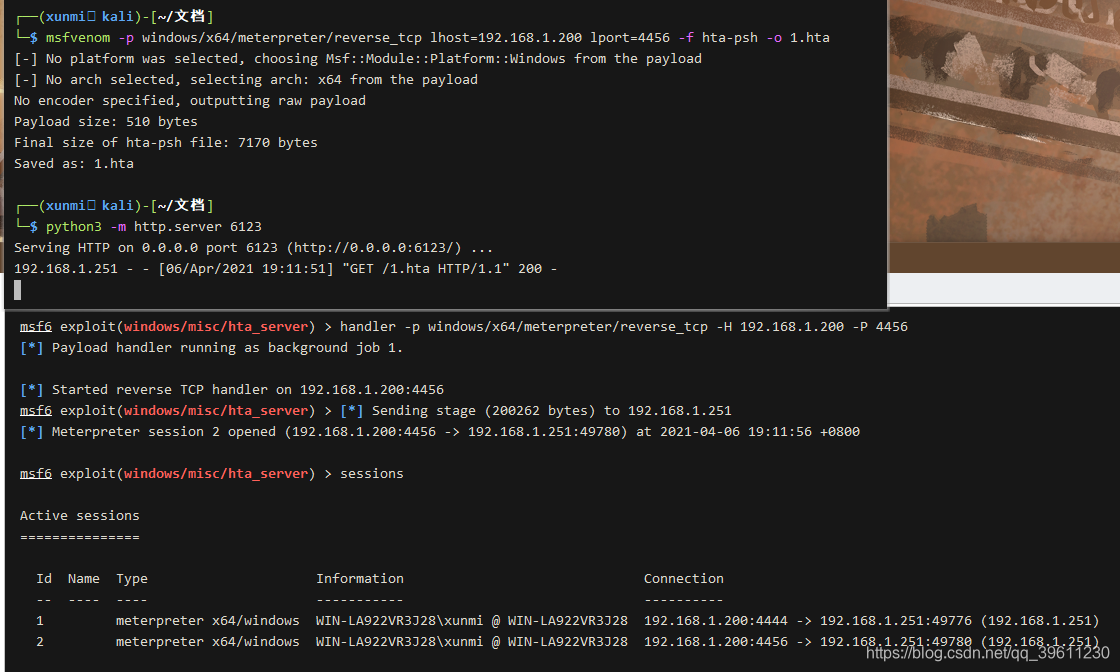Click the hta-psh format value
The width and height of the screenshot is (1120, 672).
coord(729,38)
